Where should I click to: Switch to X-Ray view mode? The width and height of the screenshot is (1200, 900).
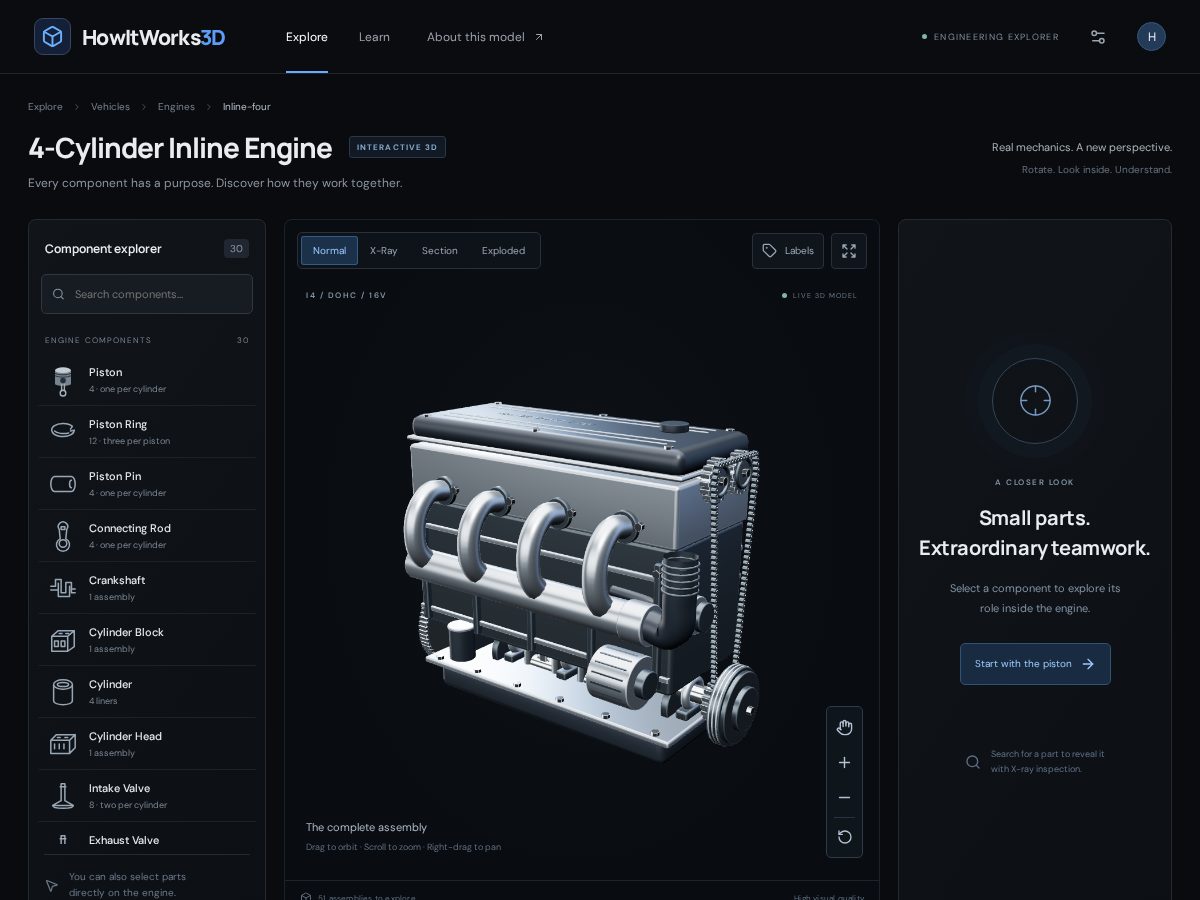[383, 251]
